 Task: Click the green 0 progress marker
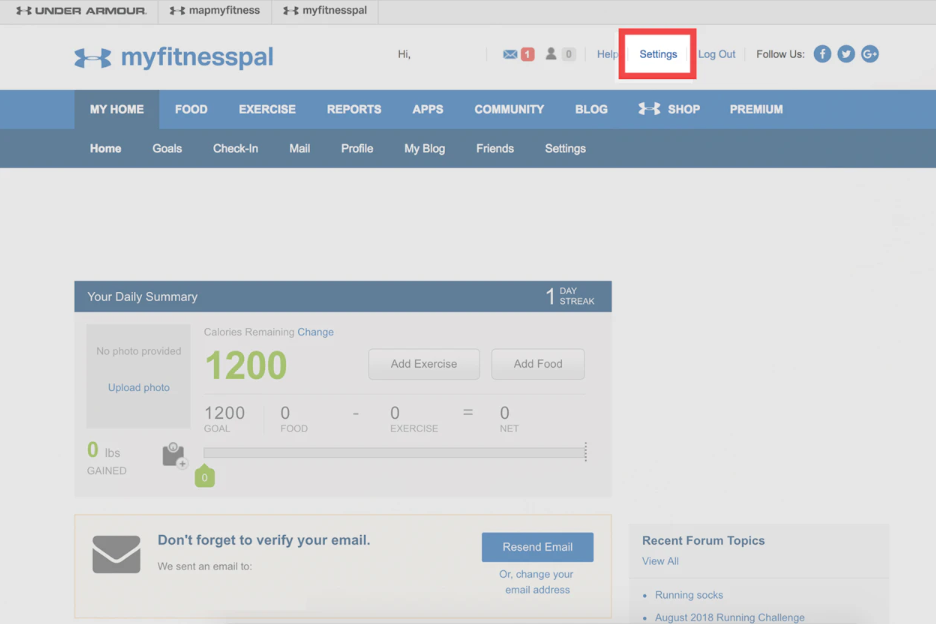pyautogui.click(x=204, y=476)
